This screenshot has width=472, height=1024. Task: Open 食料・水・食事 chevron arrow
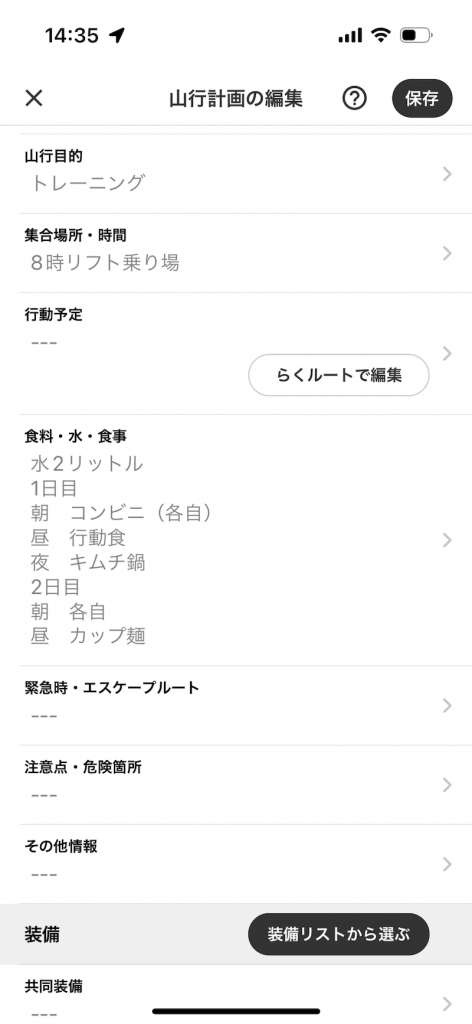pyautogui.click(x=447, y=540)
